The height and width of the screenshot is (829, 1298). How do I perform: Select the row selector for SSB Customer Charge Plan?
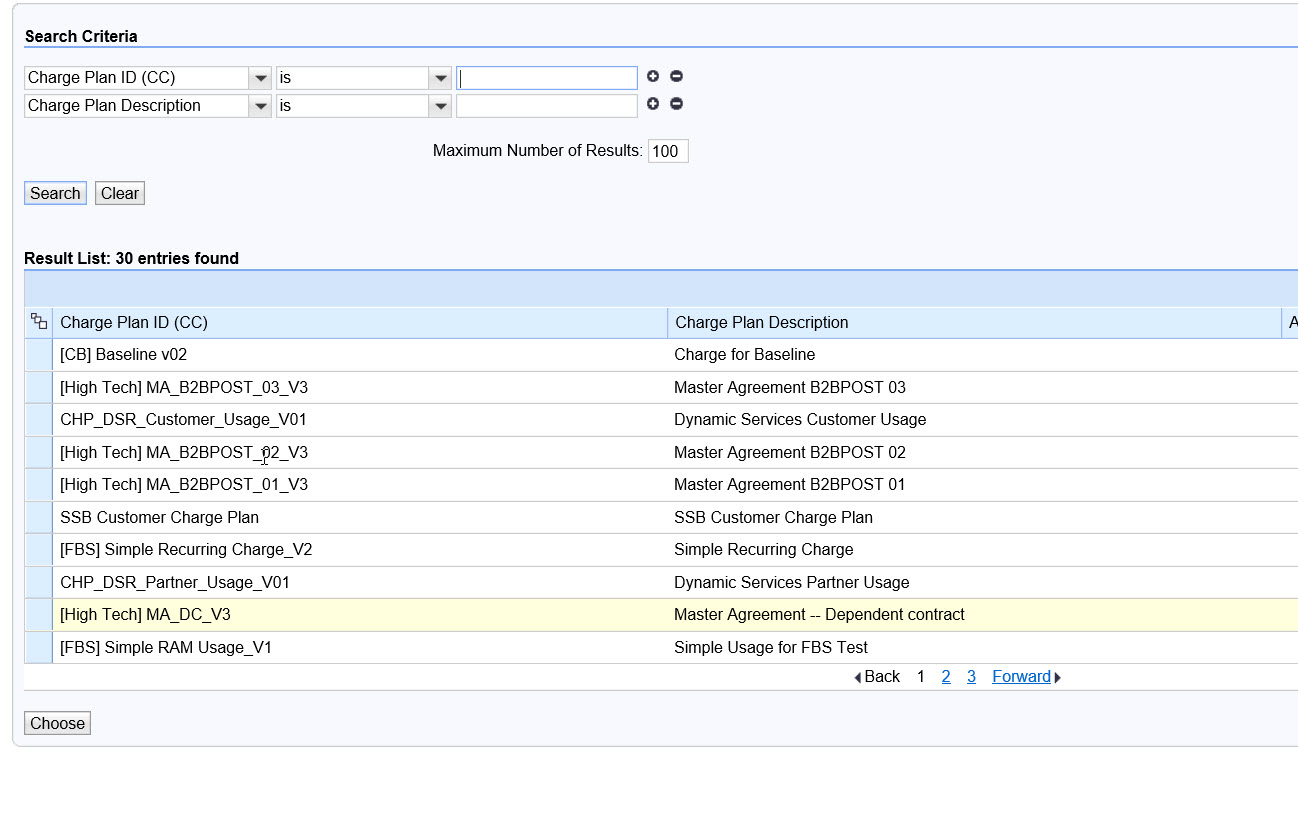[x=39, y=518]
